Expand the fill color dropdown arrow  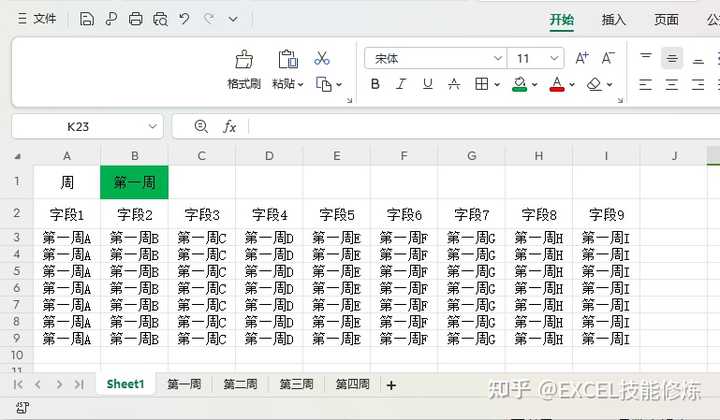534,84
